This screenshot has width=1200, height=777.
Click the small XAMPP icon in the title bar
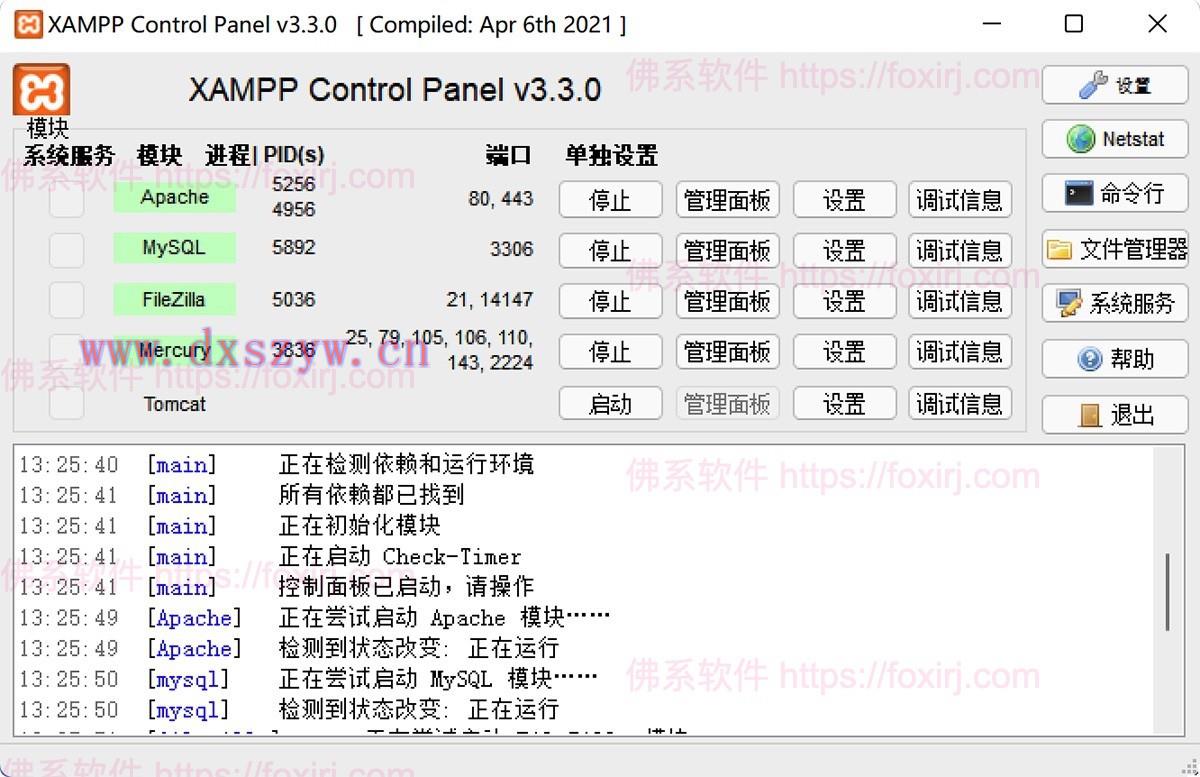(x=28, y=24)
